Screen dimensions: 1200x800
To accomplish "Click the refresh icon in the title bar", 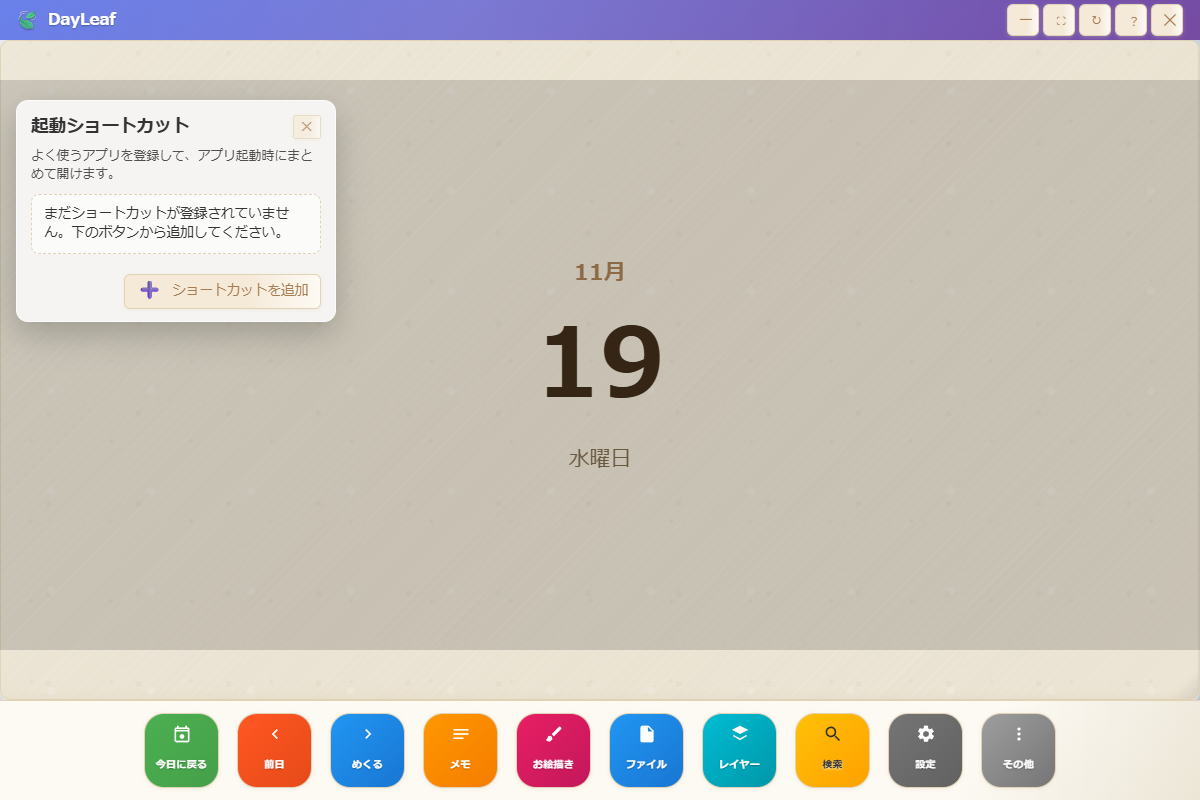I will tap(1094, 20).
